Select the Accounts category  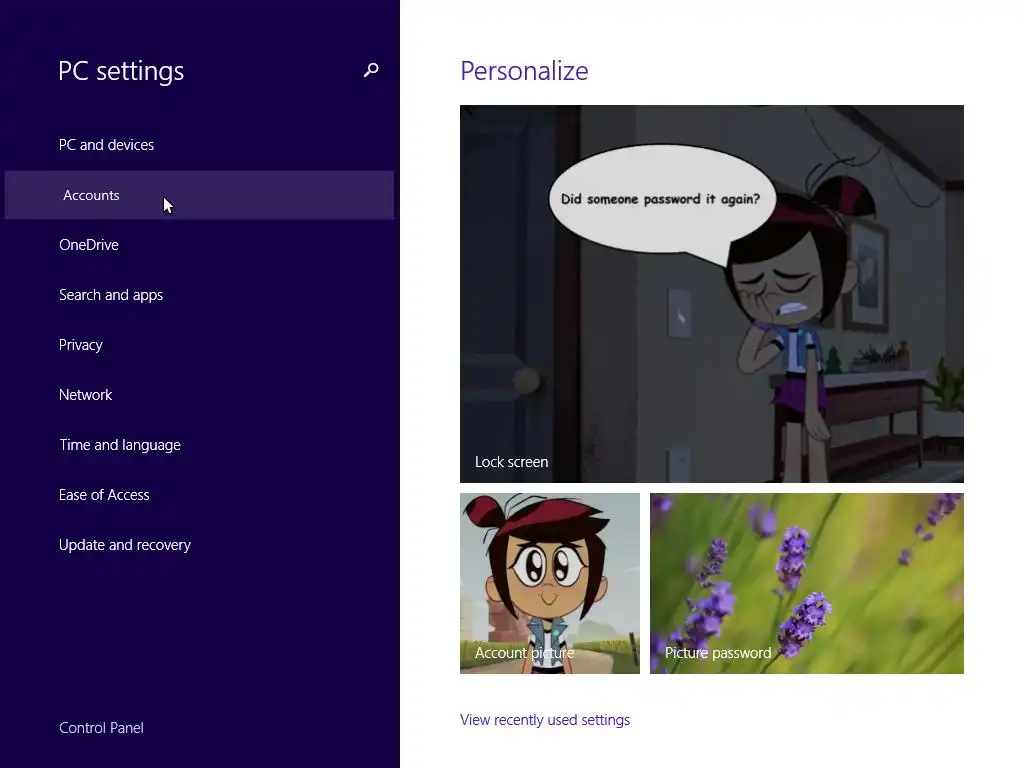[199, 195]
